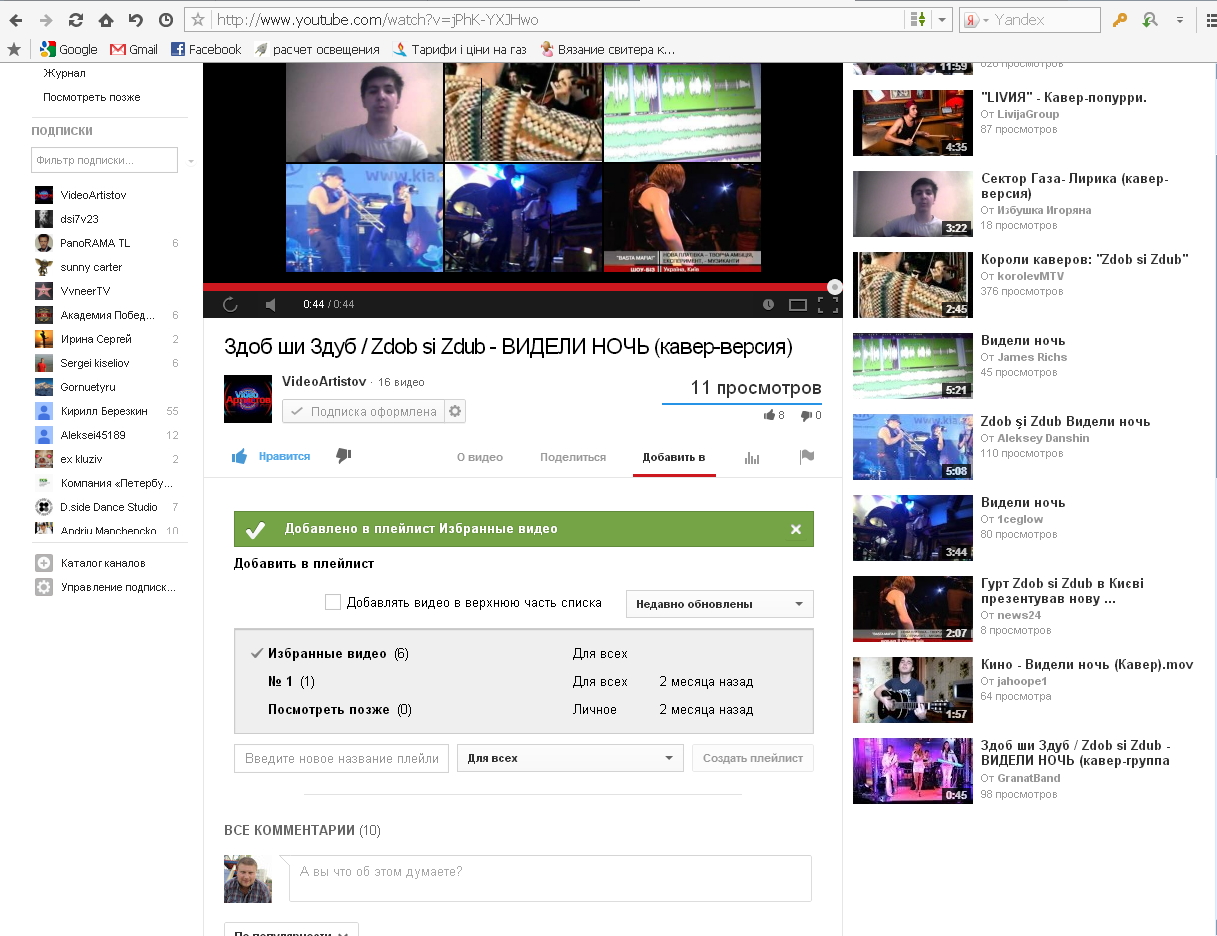Open Посмотреть позже in left sidebar

[x=92, y=97]
